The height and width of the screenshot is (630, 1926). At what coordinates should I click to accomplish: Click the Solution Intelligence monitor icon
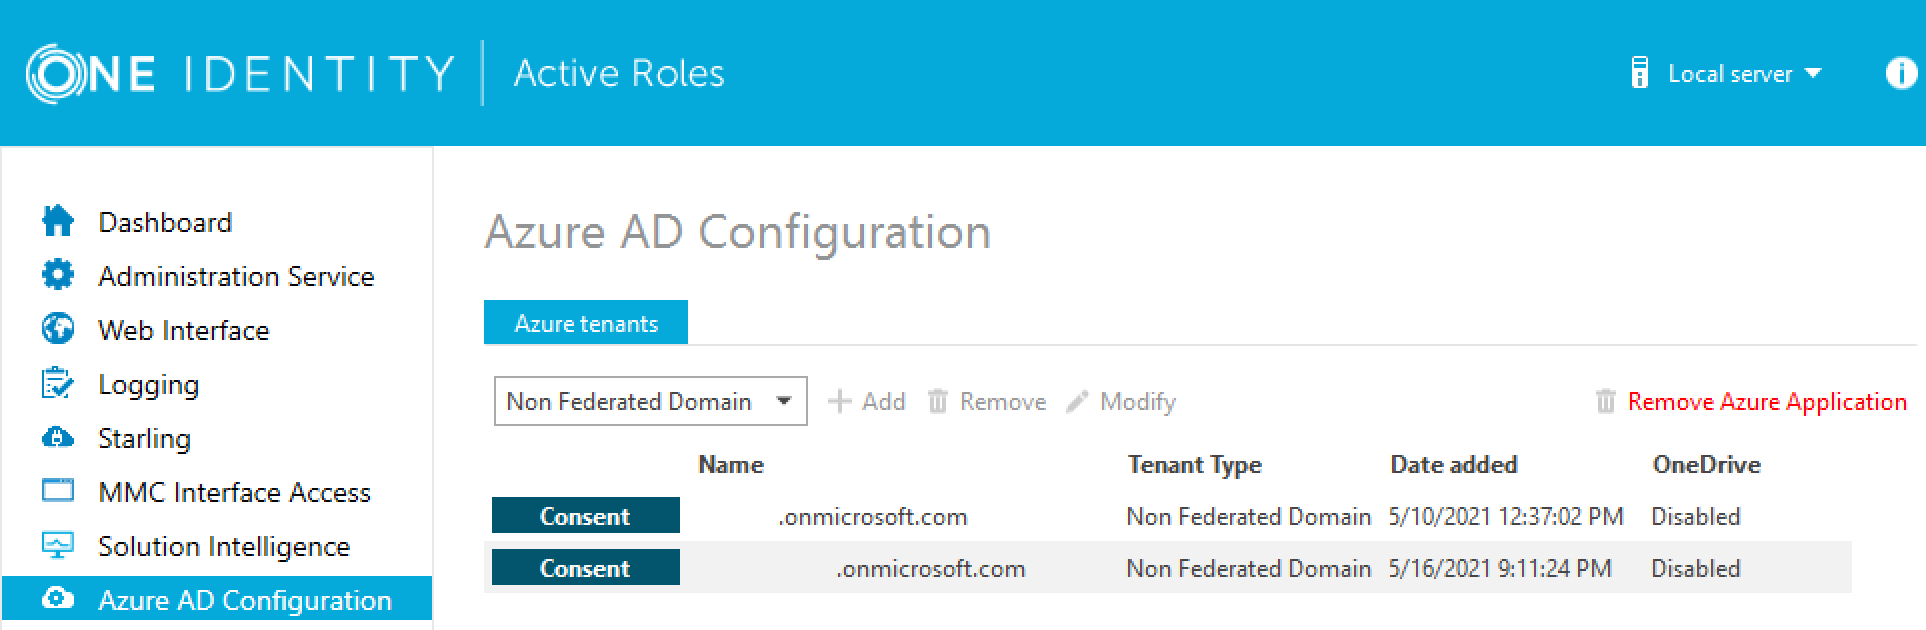pyautogui.click(x=58, y=545)
